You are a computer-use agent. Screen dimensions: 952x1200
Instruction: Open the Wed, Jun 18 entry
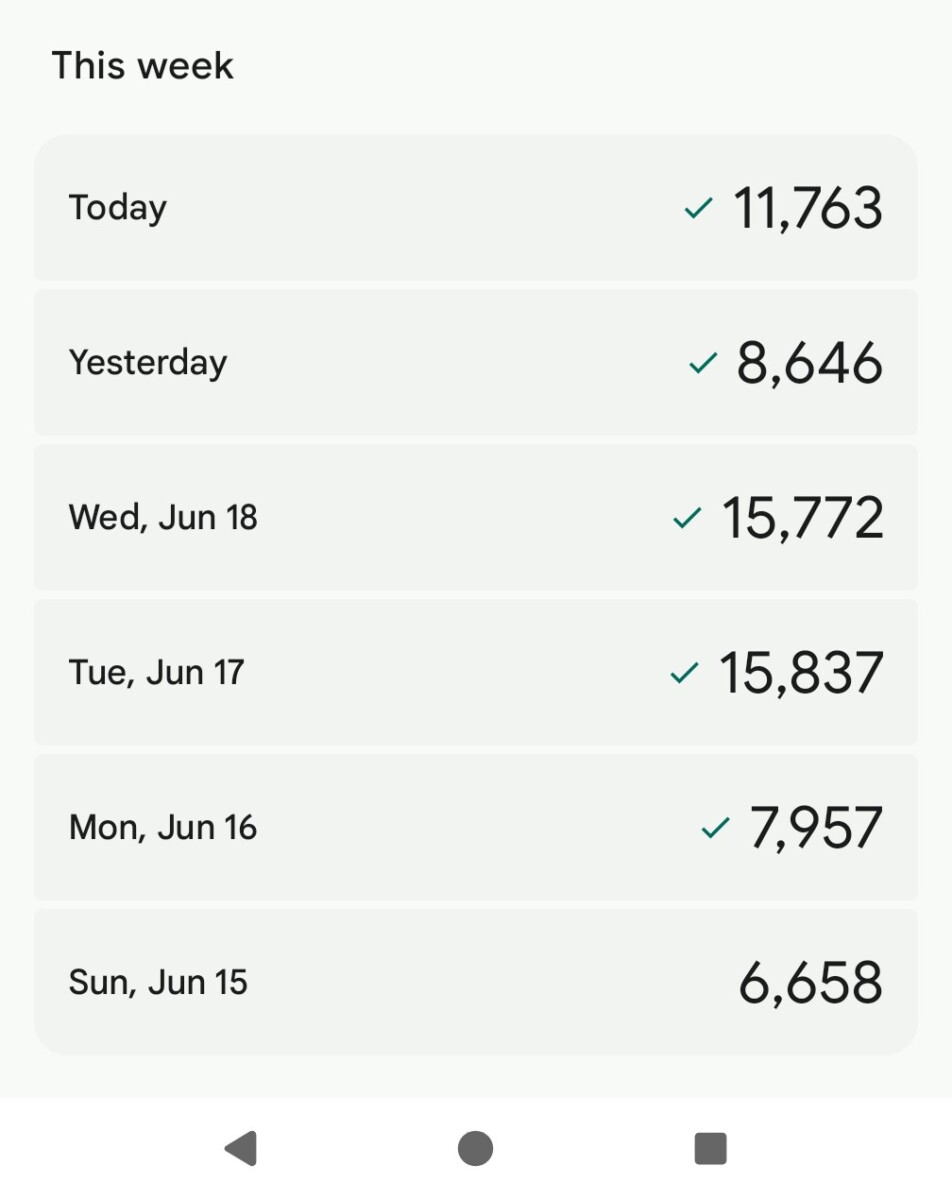[x=476, y=518]
